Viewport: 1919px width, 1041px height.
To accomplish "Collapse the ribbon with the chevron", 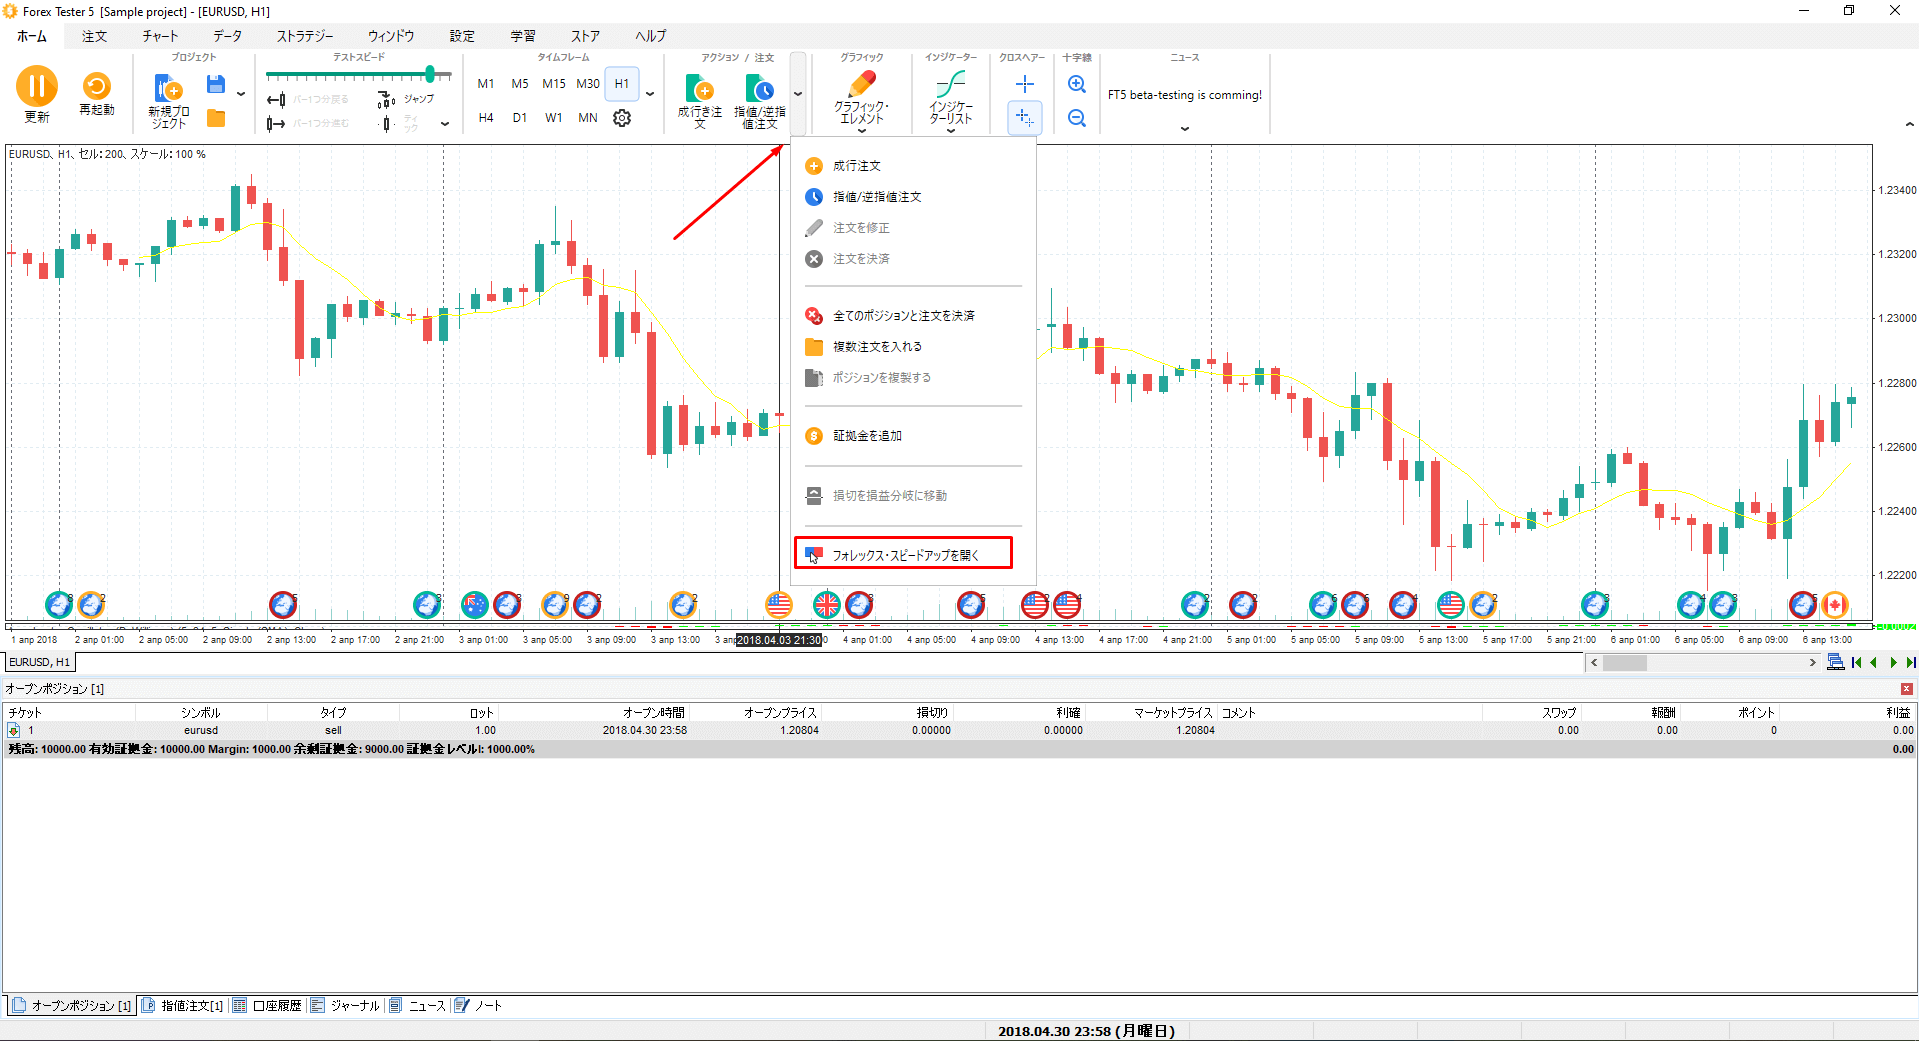I will [1909, 125].
